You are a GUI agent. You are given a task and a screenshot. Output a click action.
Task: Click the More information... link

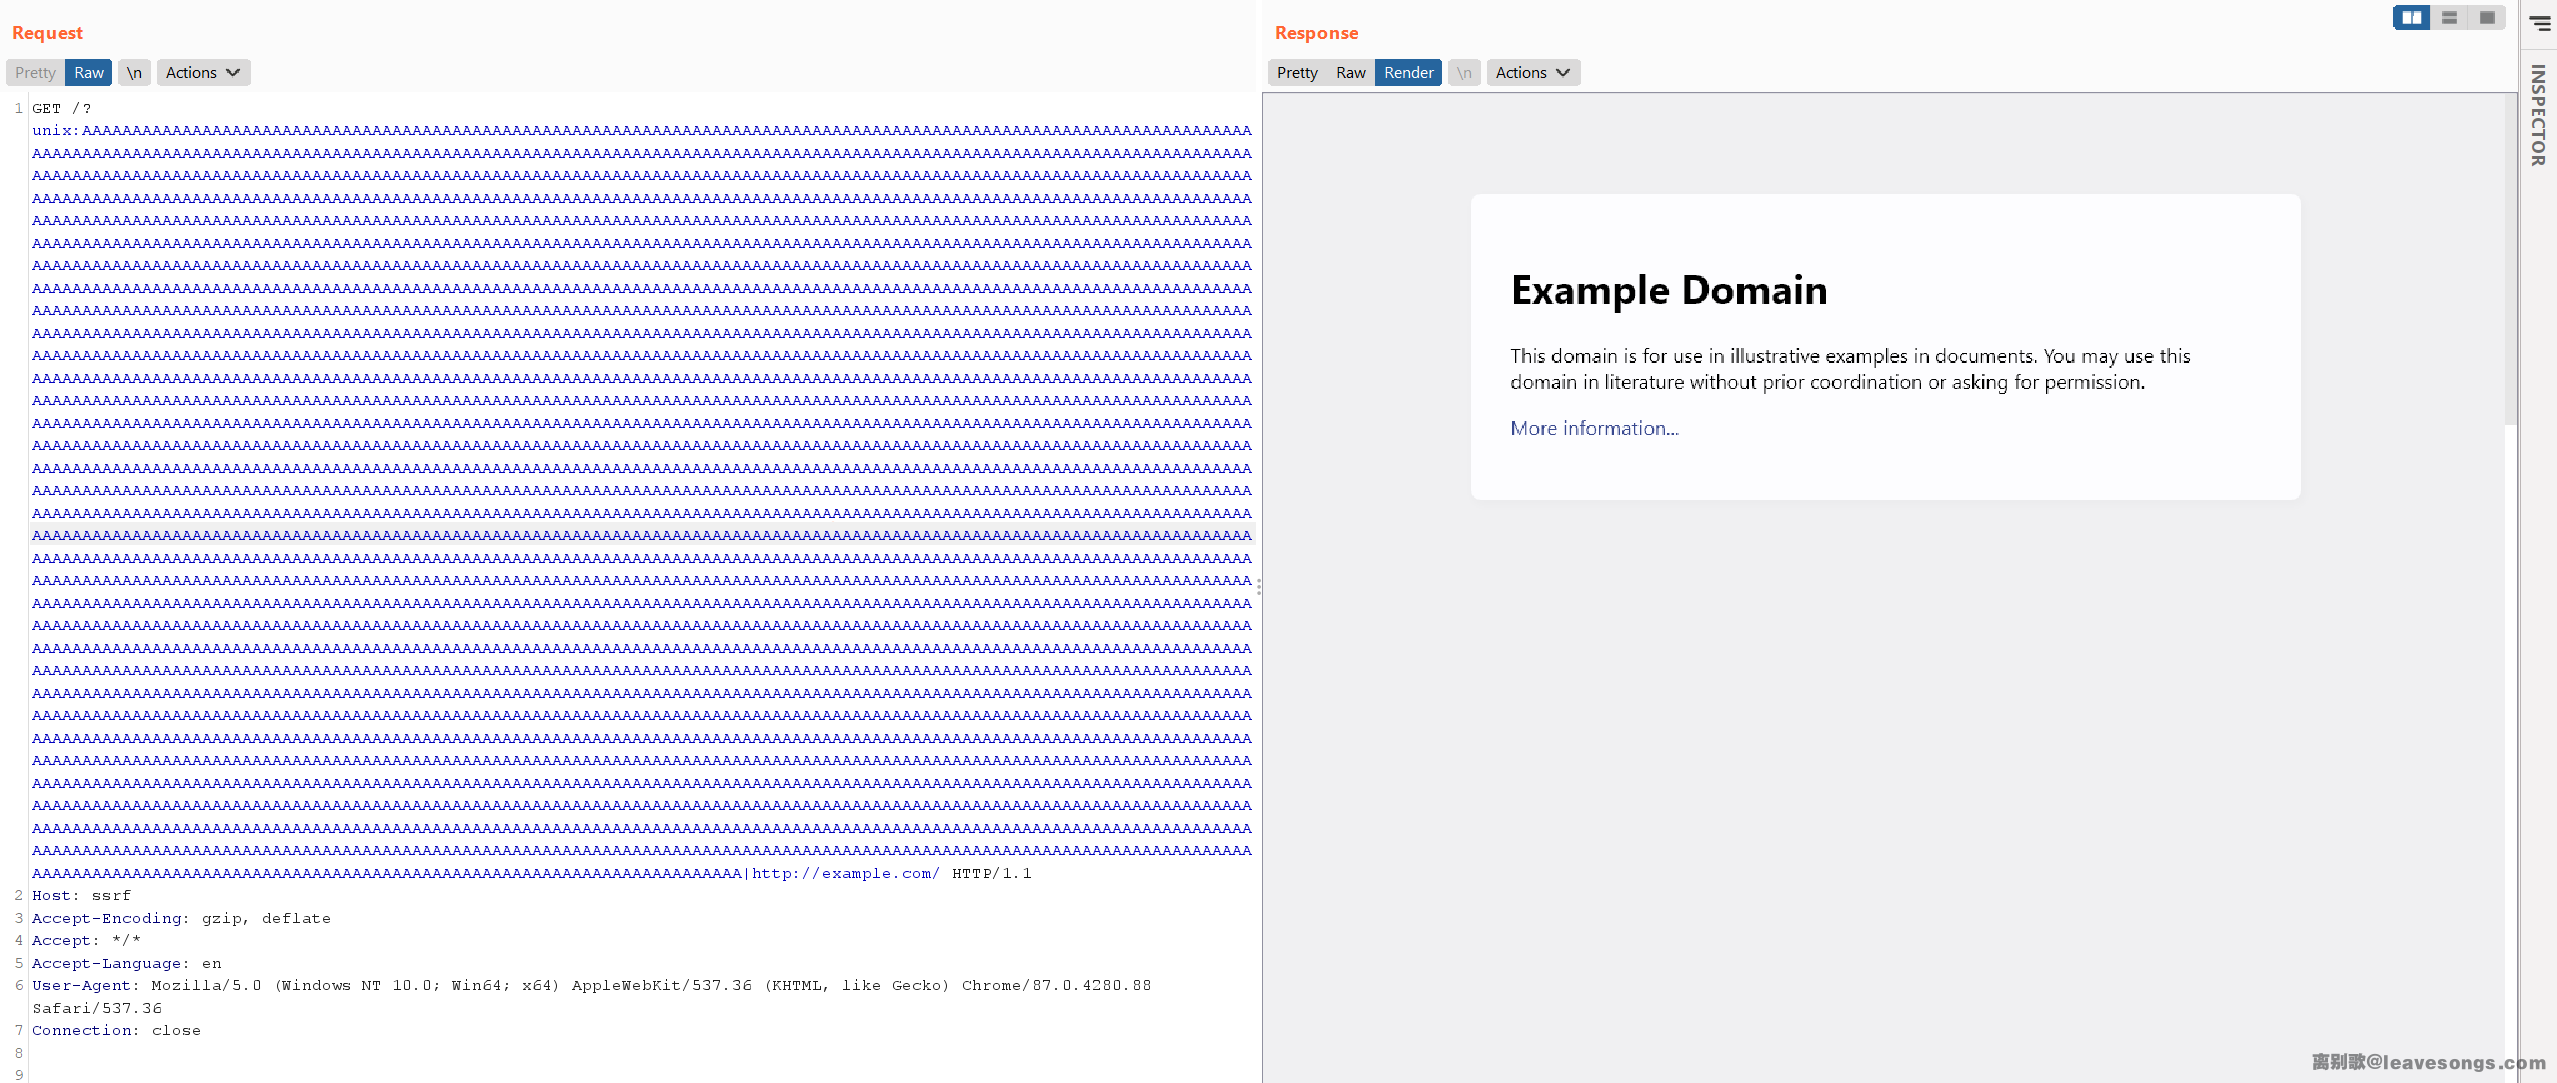tap(1594, 428)
